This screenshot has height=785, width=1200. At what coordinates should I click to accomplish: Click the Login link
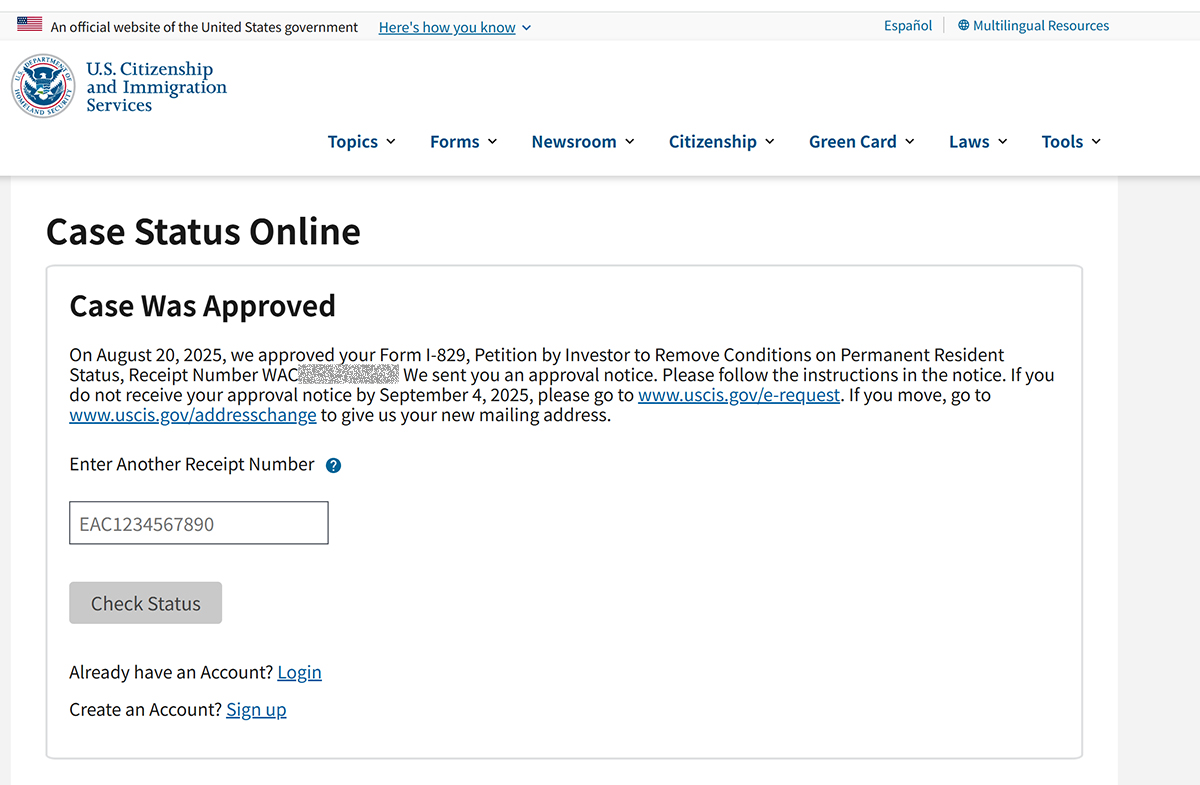300,672
